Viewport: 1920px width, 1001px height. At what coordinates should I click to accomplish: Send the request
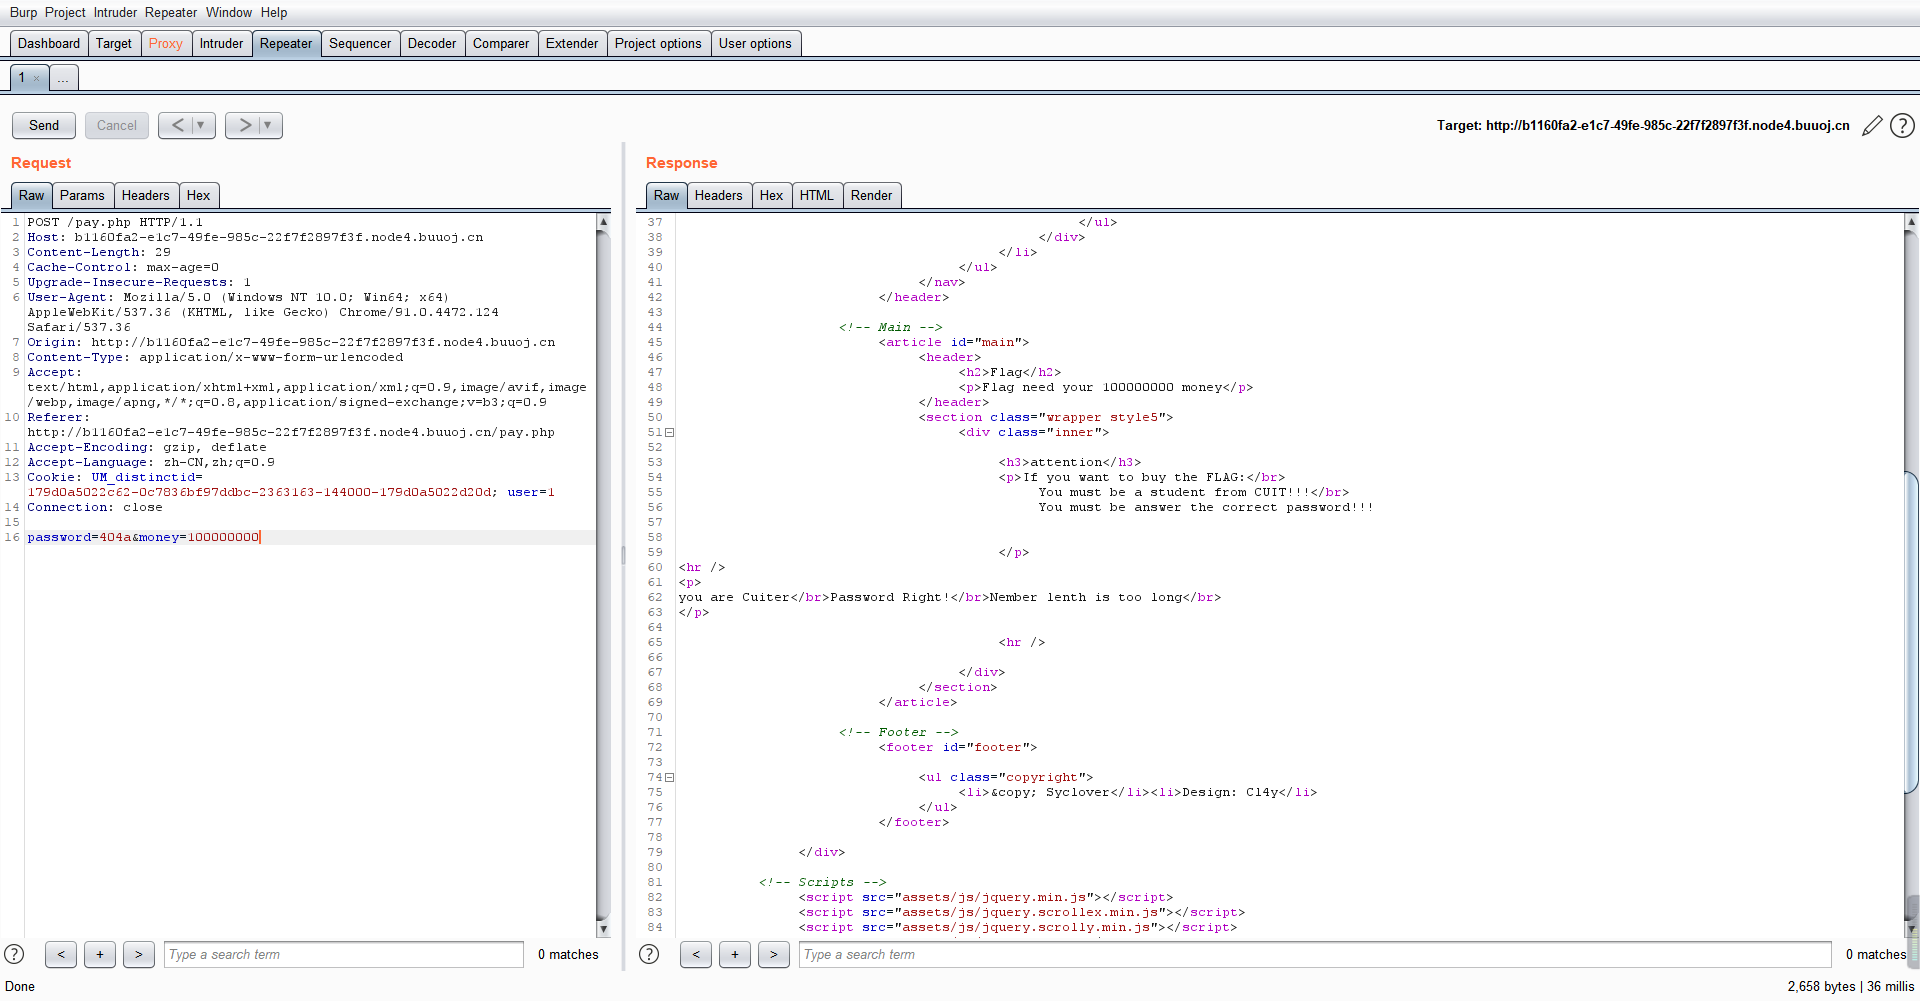coord(44,125)
